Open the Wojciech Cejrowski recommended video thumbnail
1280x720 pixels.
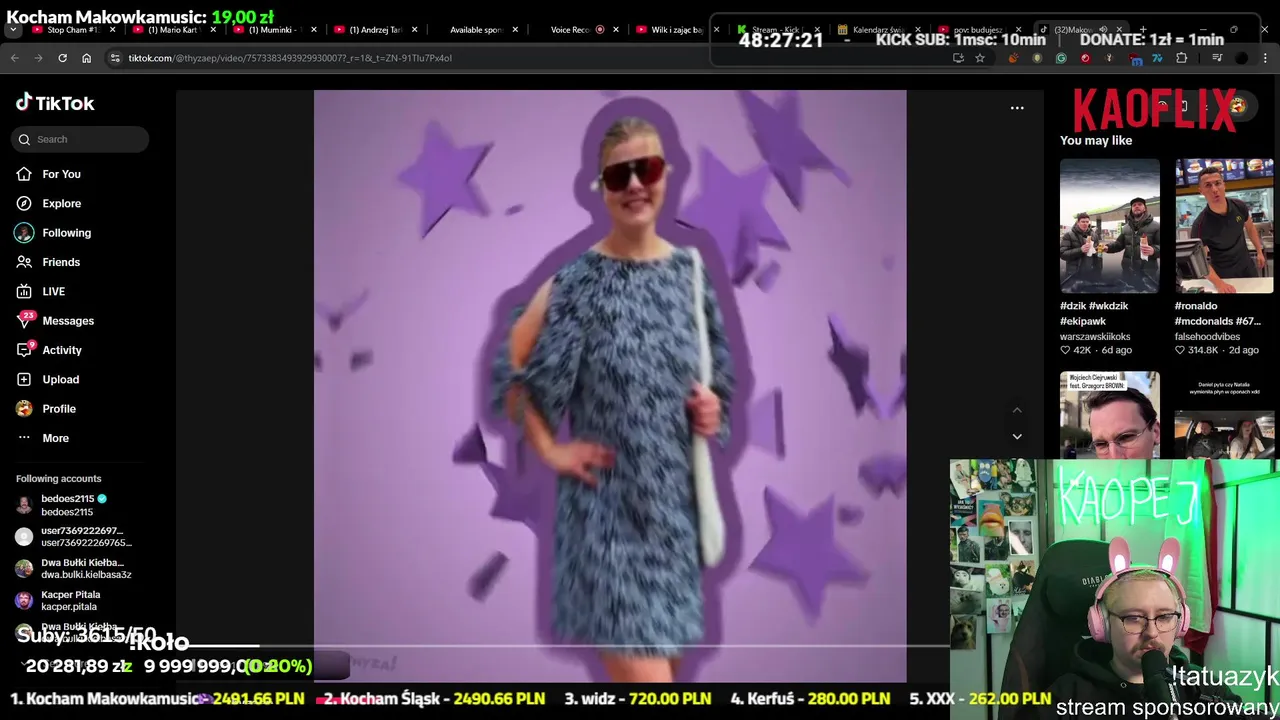[x=1110, y=415]
